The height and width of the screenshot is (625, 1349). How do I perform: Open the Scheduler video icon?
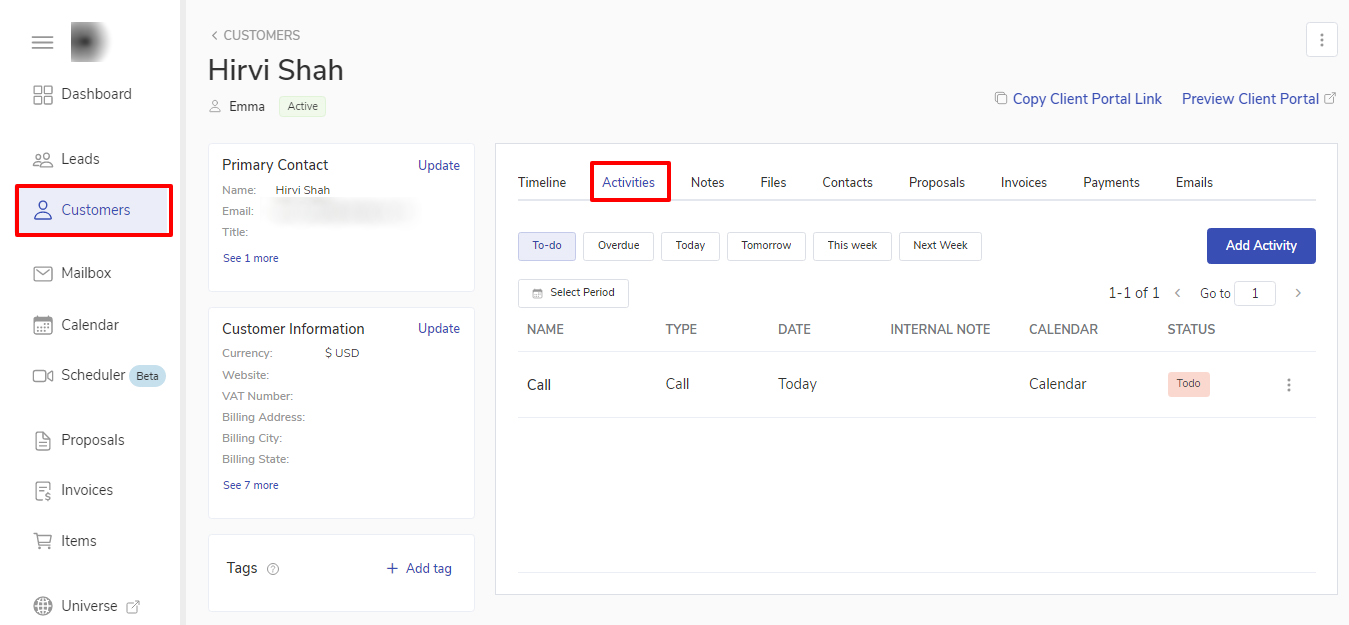click(x=43, y=376)
